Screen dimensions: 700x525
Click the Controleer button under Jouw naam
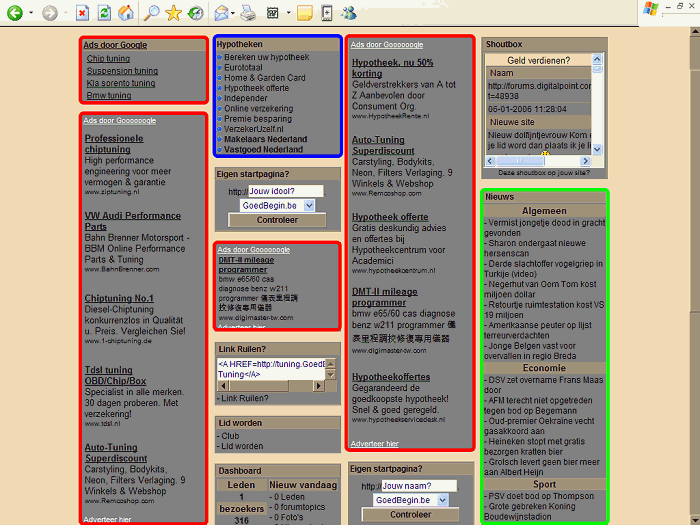coord(411,515)
